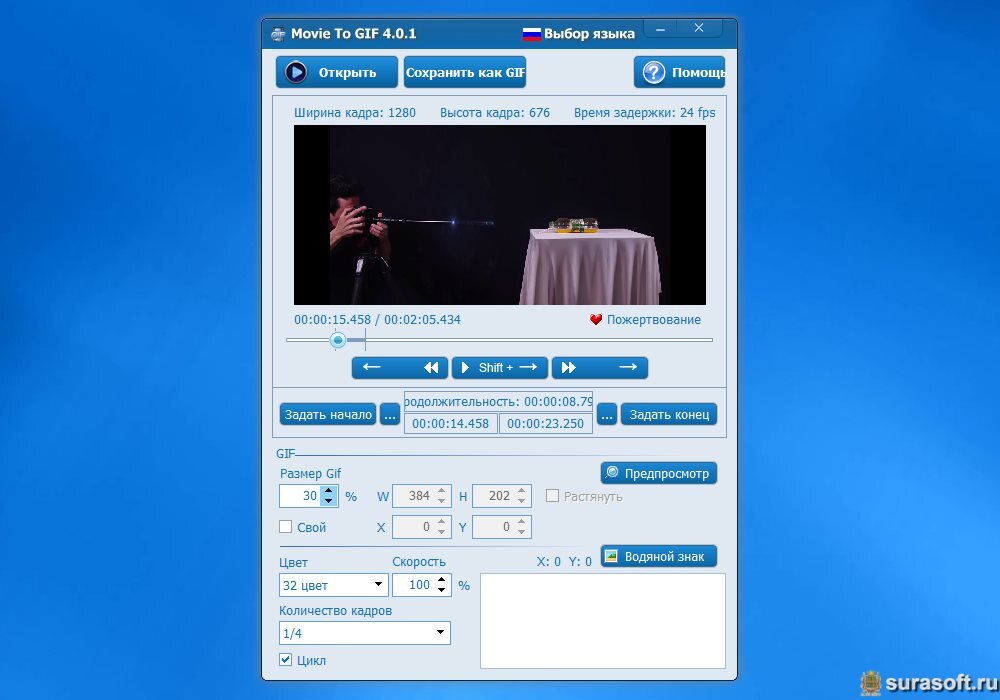Click the Высота кадра: 676 text
This screenshot has height=700, width=1000.
tap(494, 113)
